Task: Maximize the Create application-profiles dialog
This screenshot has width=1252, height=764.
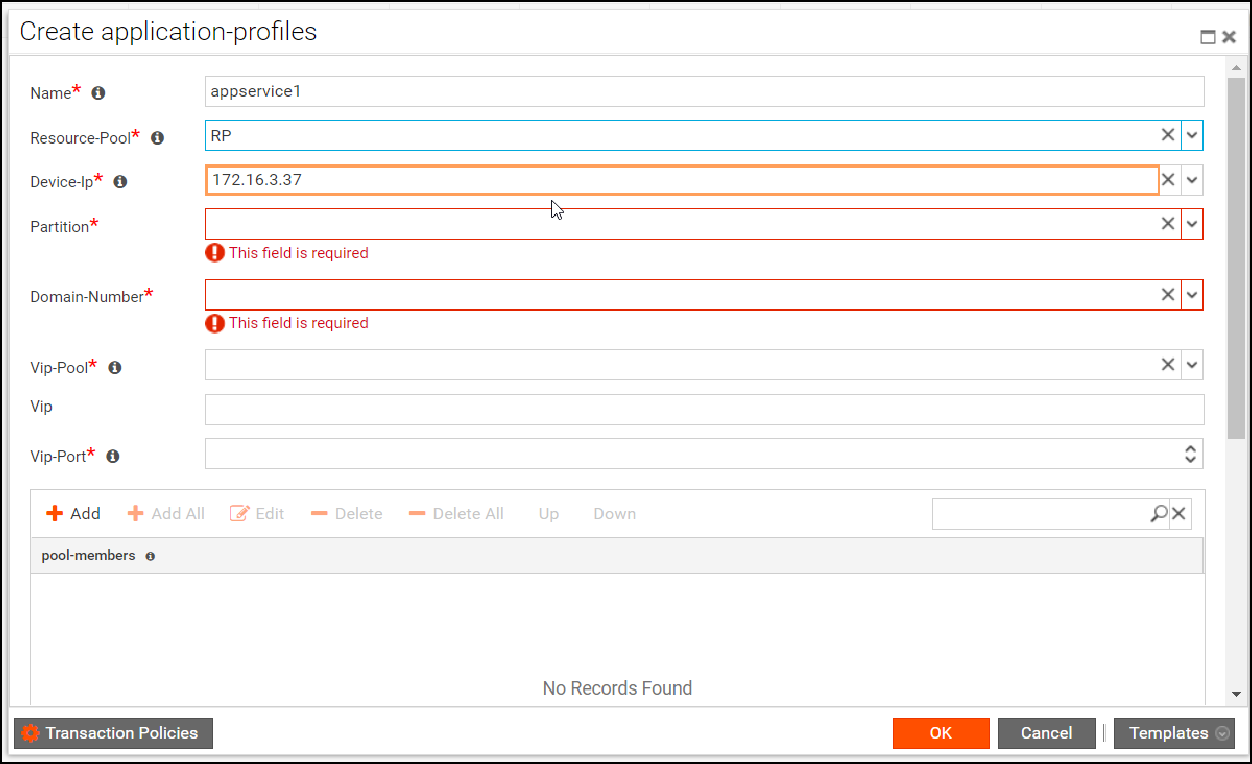Action: pos(1208,37)
